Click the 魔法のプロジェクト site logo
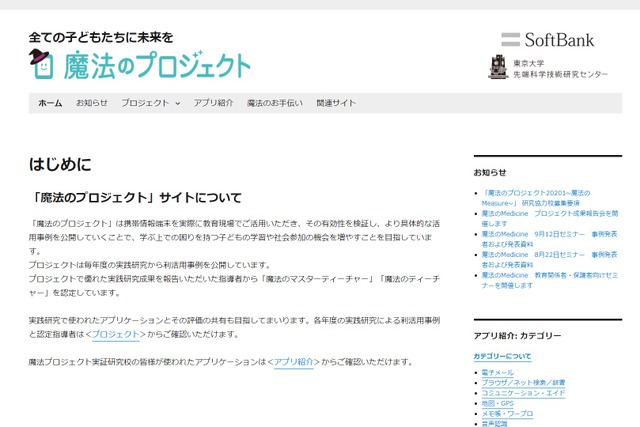The image size is (640, 427). click(140, 64)
